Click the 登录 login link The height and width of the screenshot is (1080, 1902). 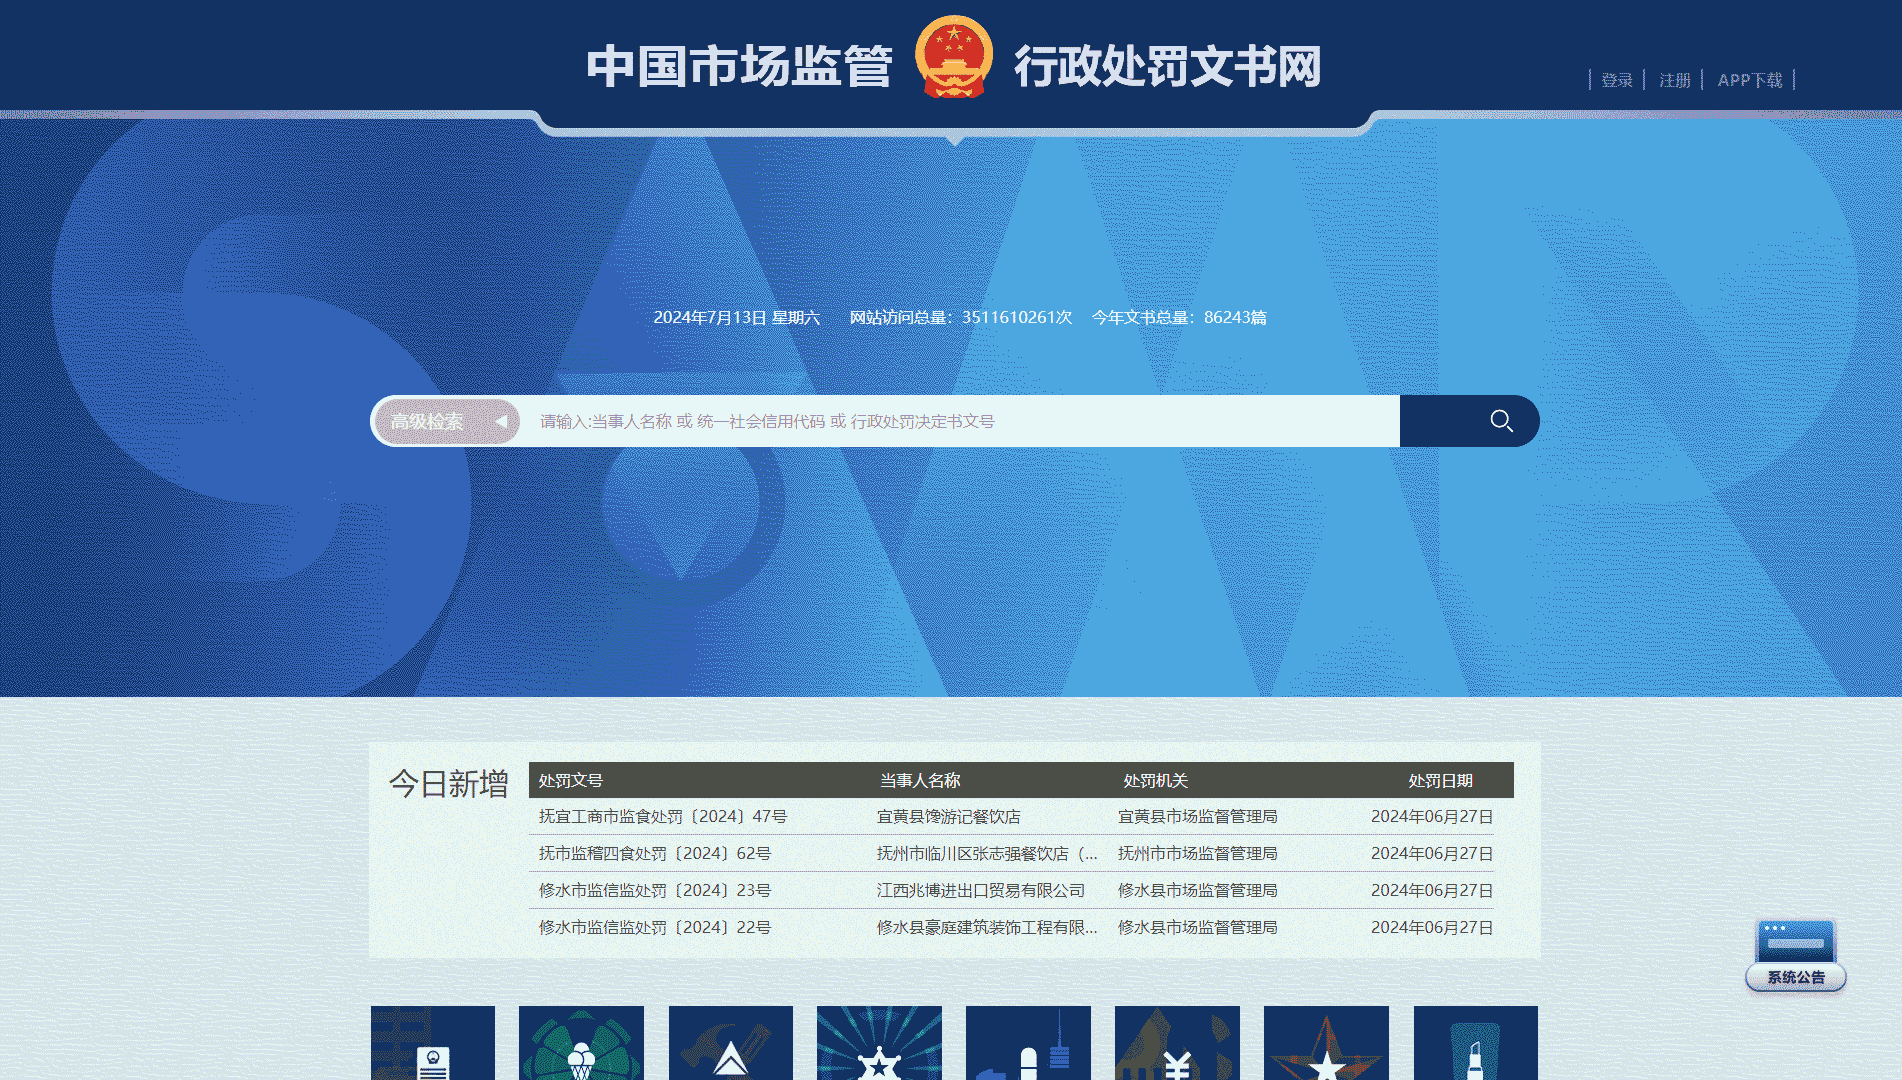pos(1616,80)
